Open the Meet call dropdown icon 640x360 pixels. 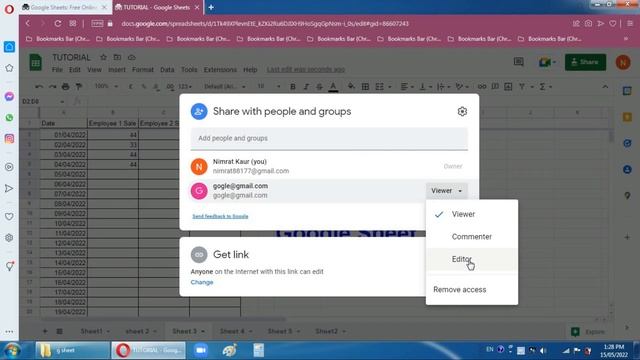(548, 62)
